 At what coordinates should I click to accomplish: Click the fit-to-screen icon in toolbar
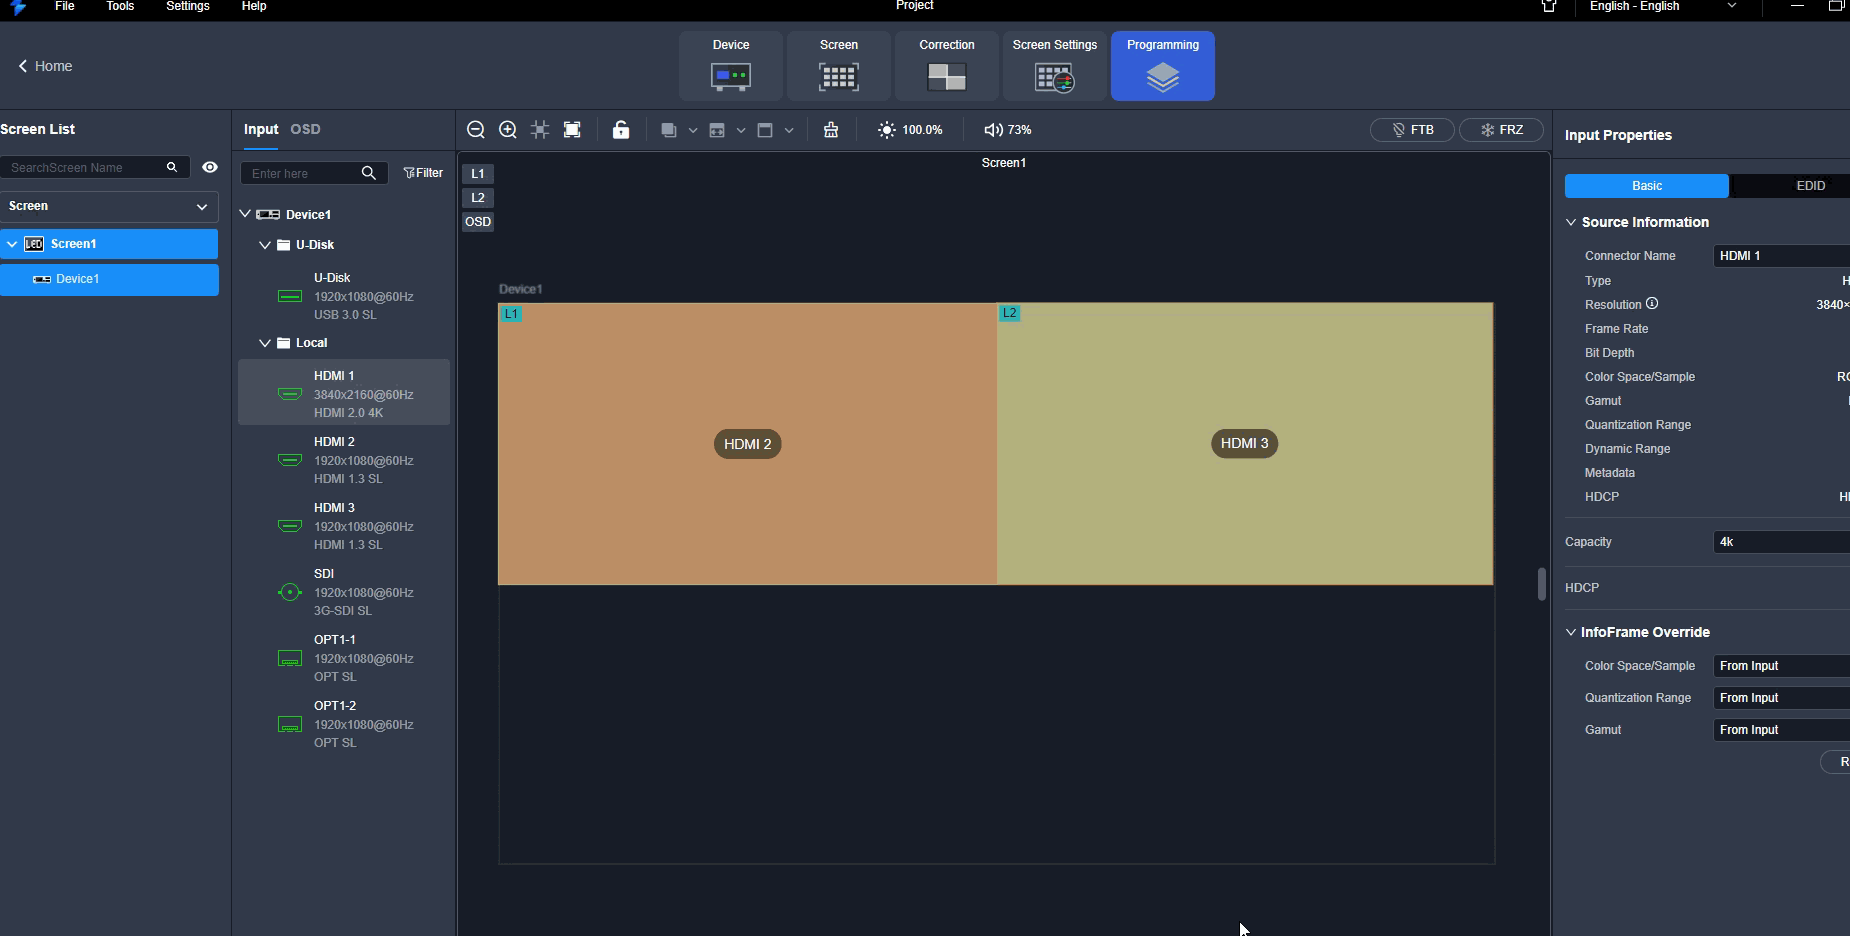coord(572,130)
